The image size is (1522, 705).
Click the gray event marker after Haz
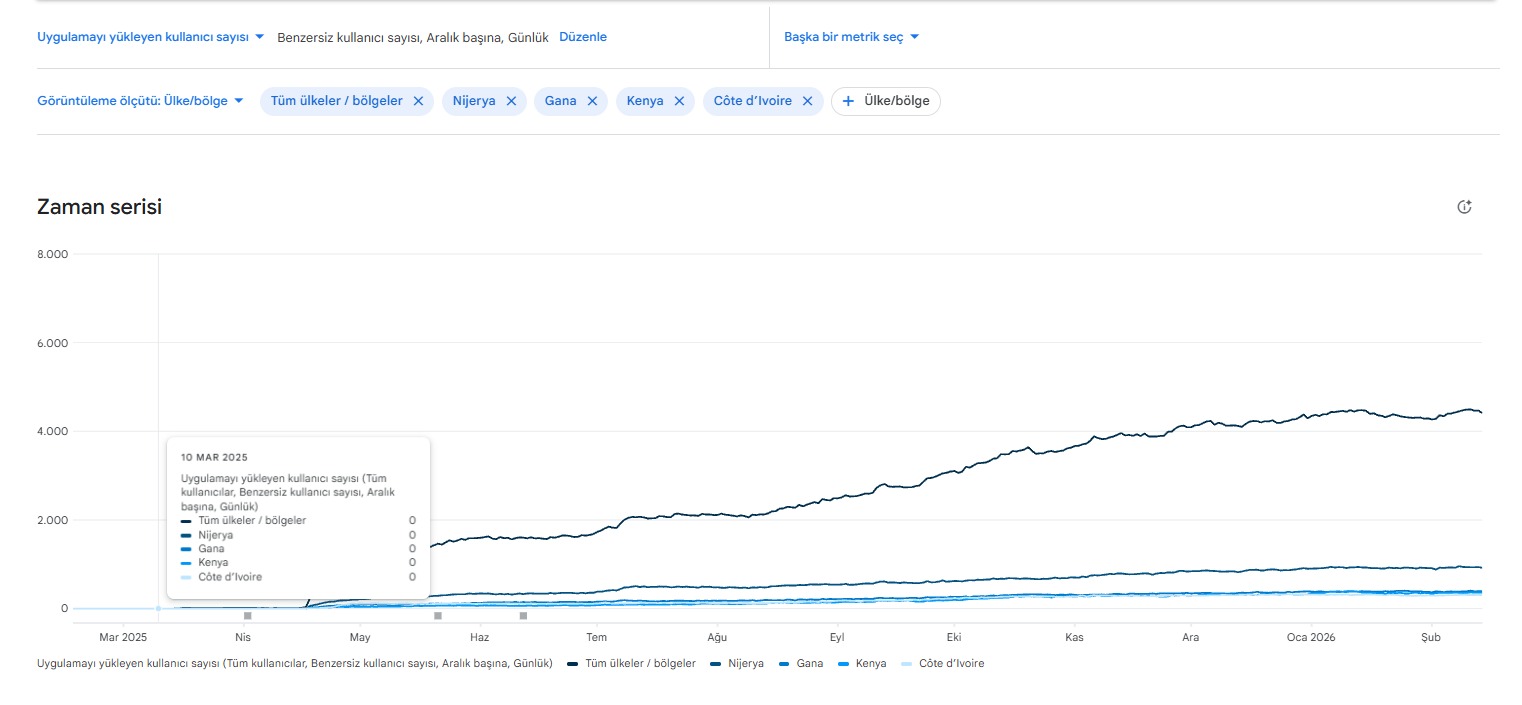point(523,616)
